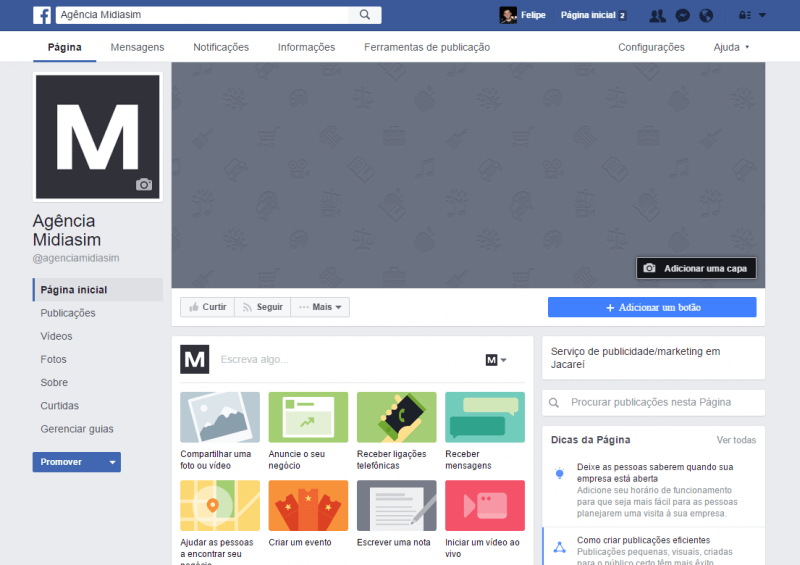The width and height of the screenshot is (800, 565).
Task: Open the Notificações tab
Action: click(221, 47)
